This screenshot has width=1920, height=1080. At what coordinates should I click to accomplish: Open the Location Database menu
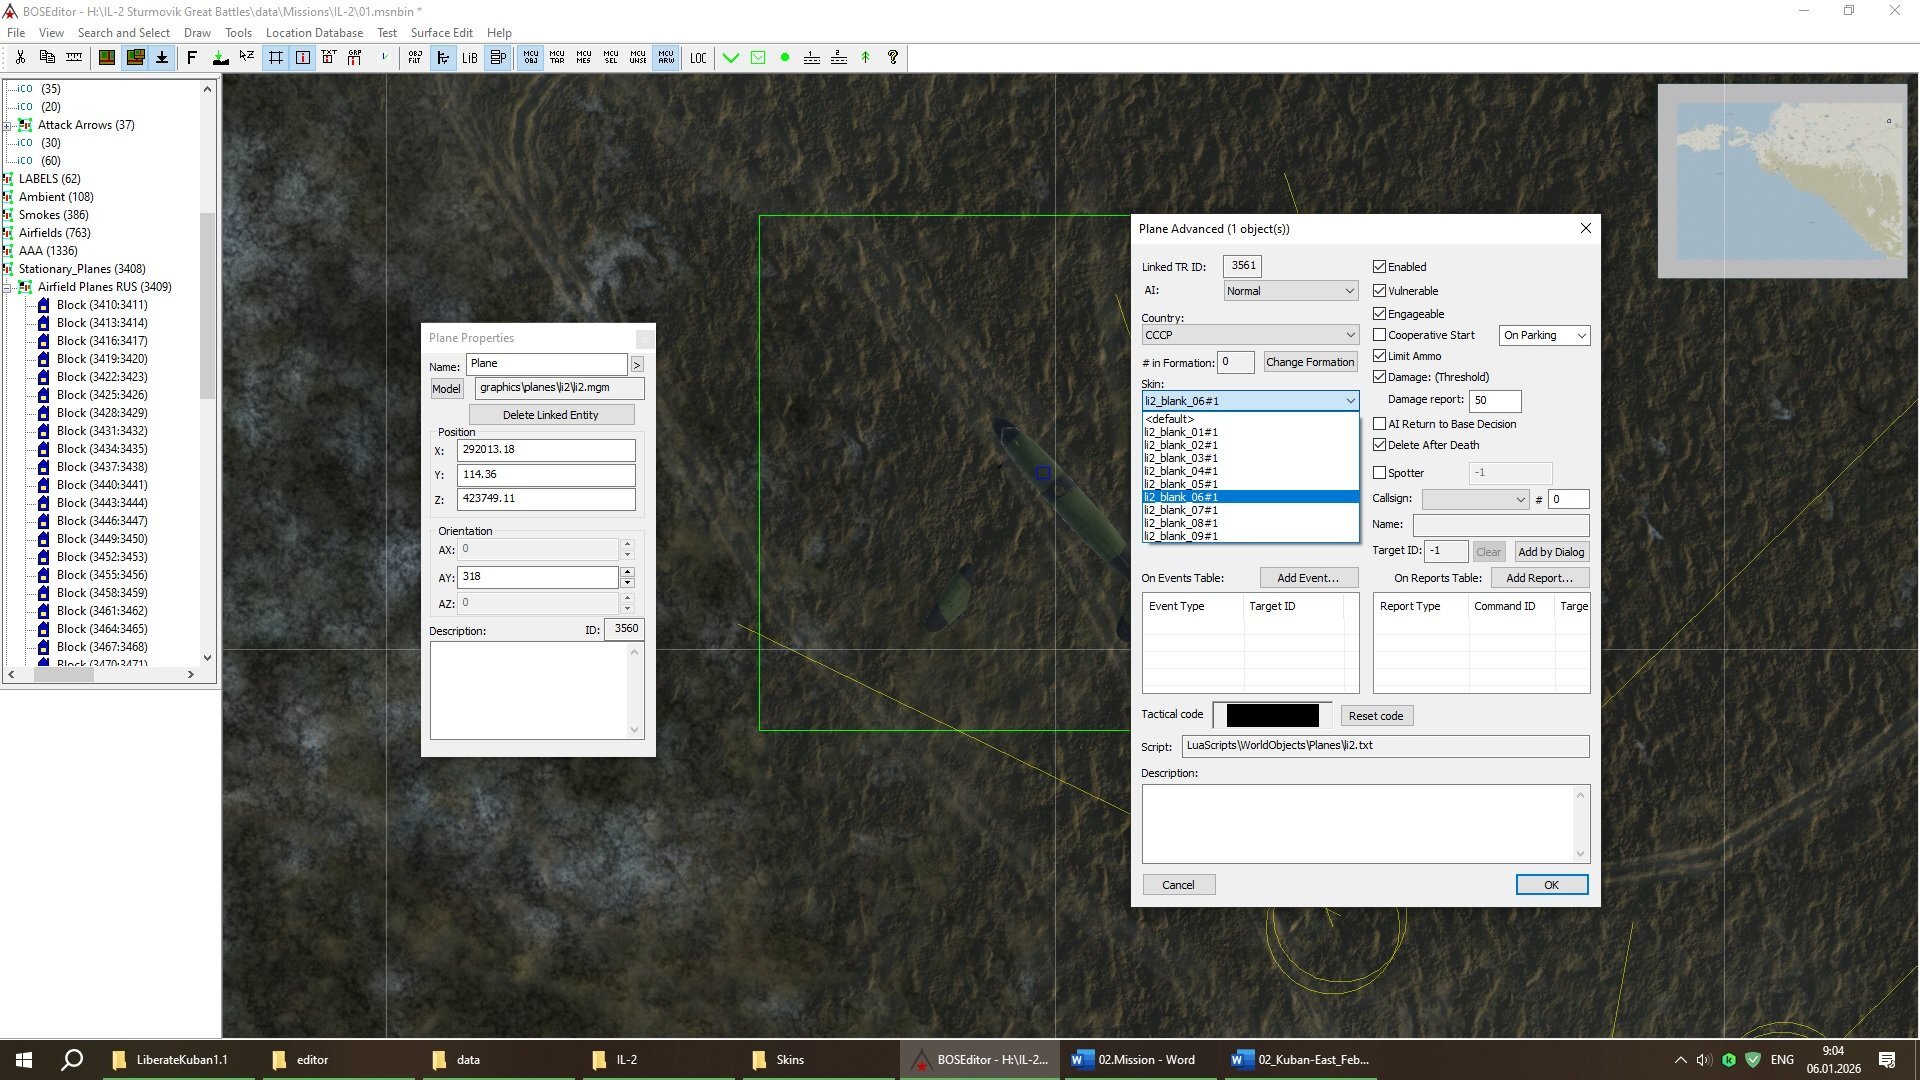[x=314, y=33]
